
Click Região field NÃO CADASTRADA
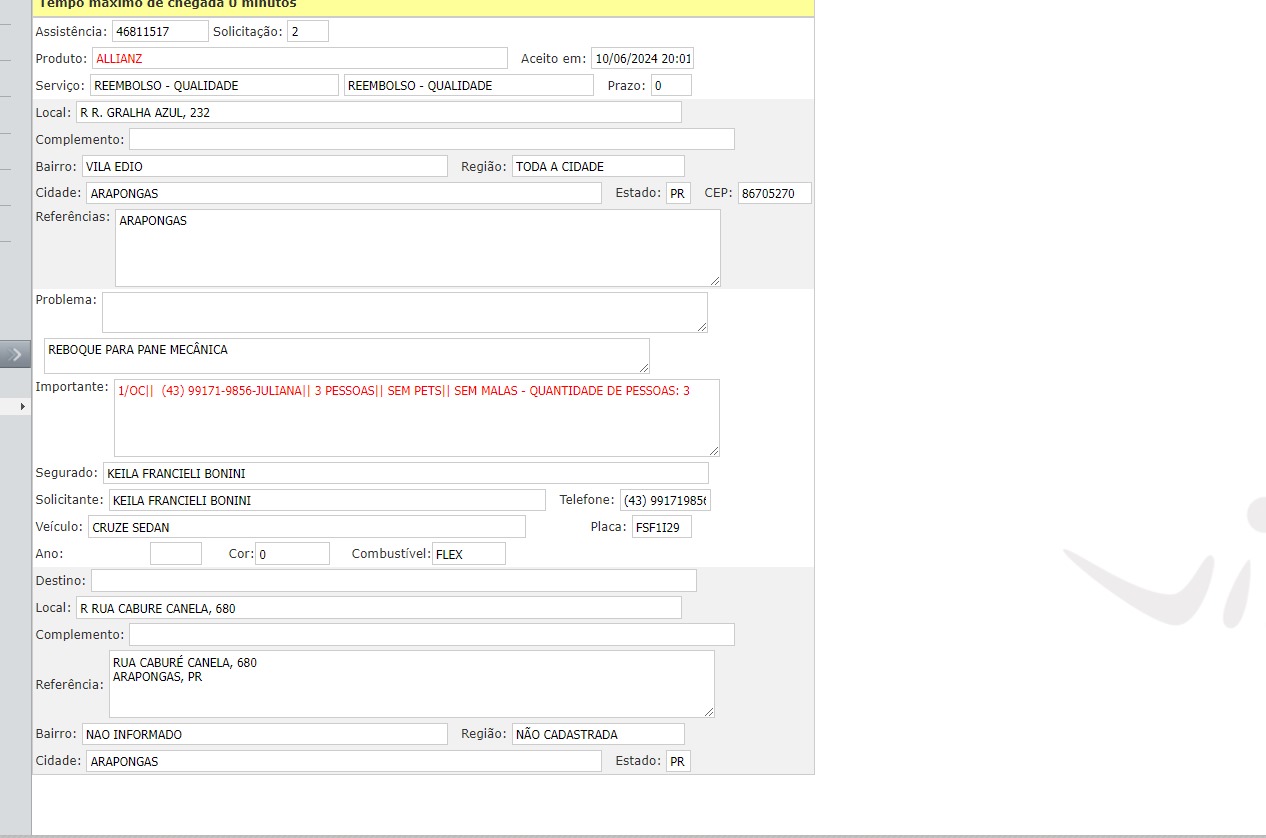tap(598, 734)
